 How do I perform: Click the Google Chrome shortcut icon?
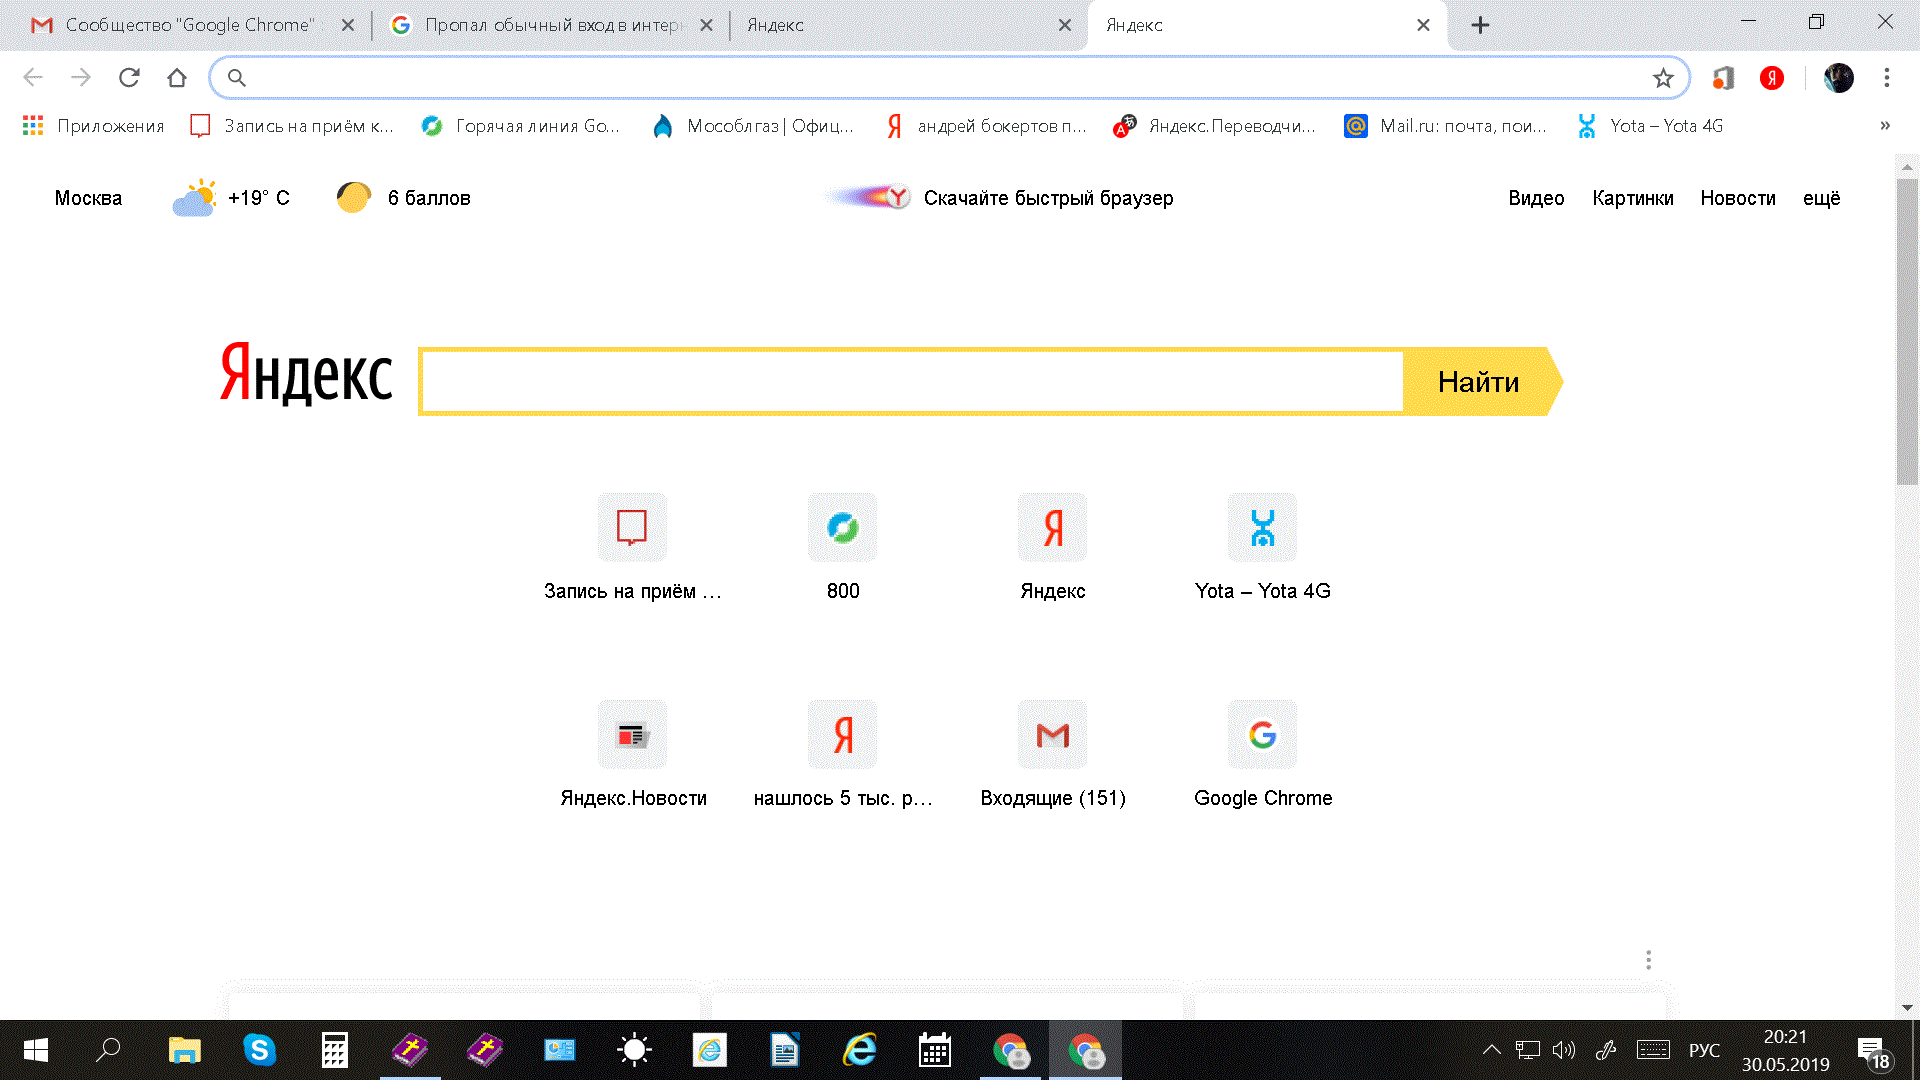[x=1261, y=735]
